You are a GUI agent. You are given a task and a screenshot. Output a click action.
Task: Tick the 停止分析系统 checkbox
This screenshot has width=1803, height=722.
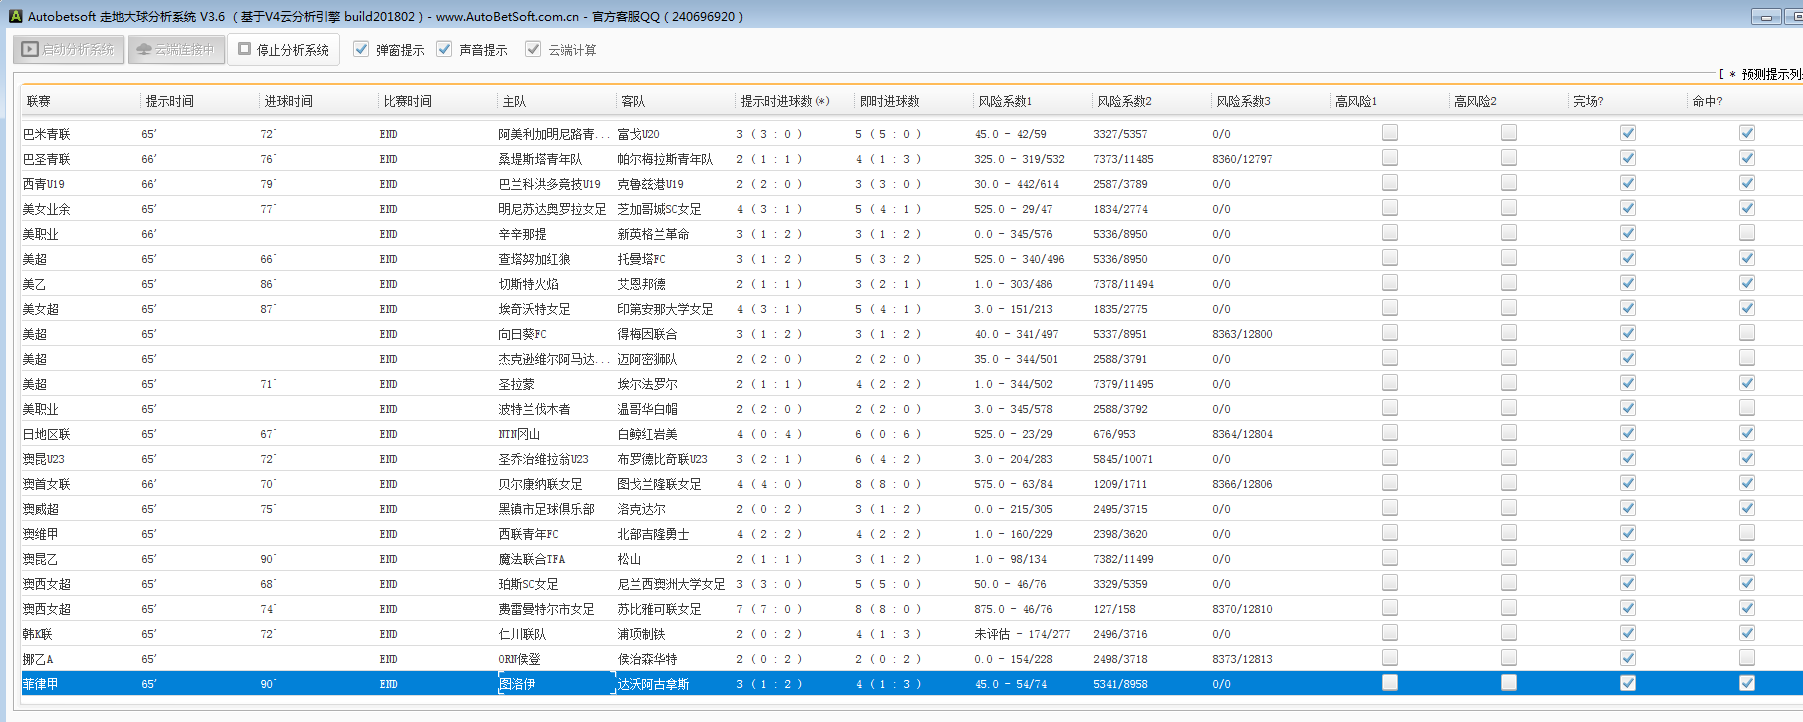pyautogui.click(x=245, y=49)
